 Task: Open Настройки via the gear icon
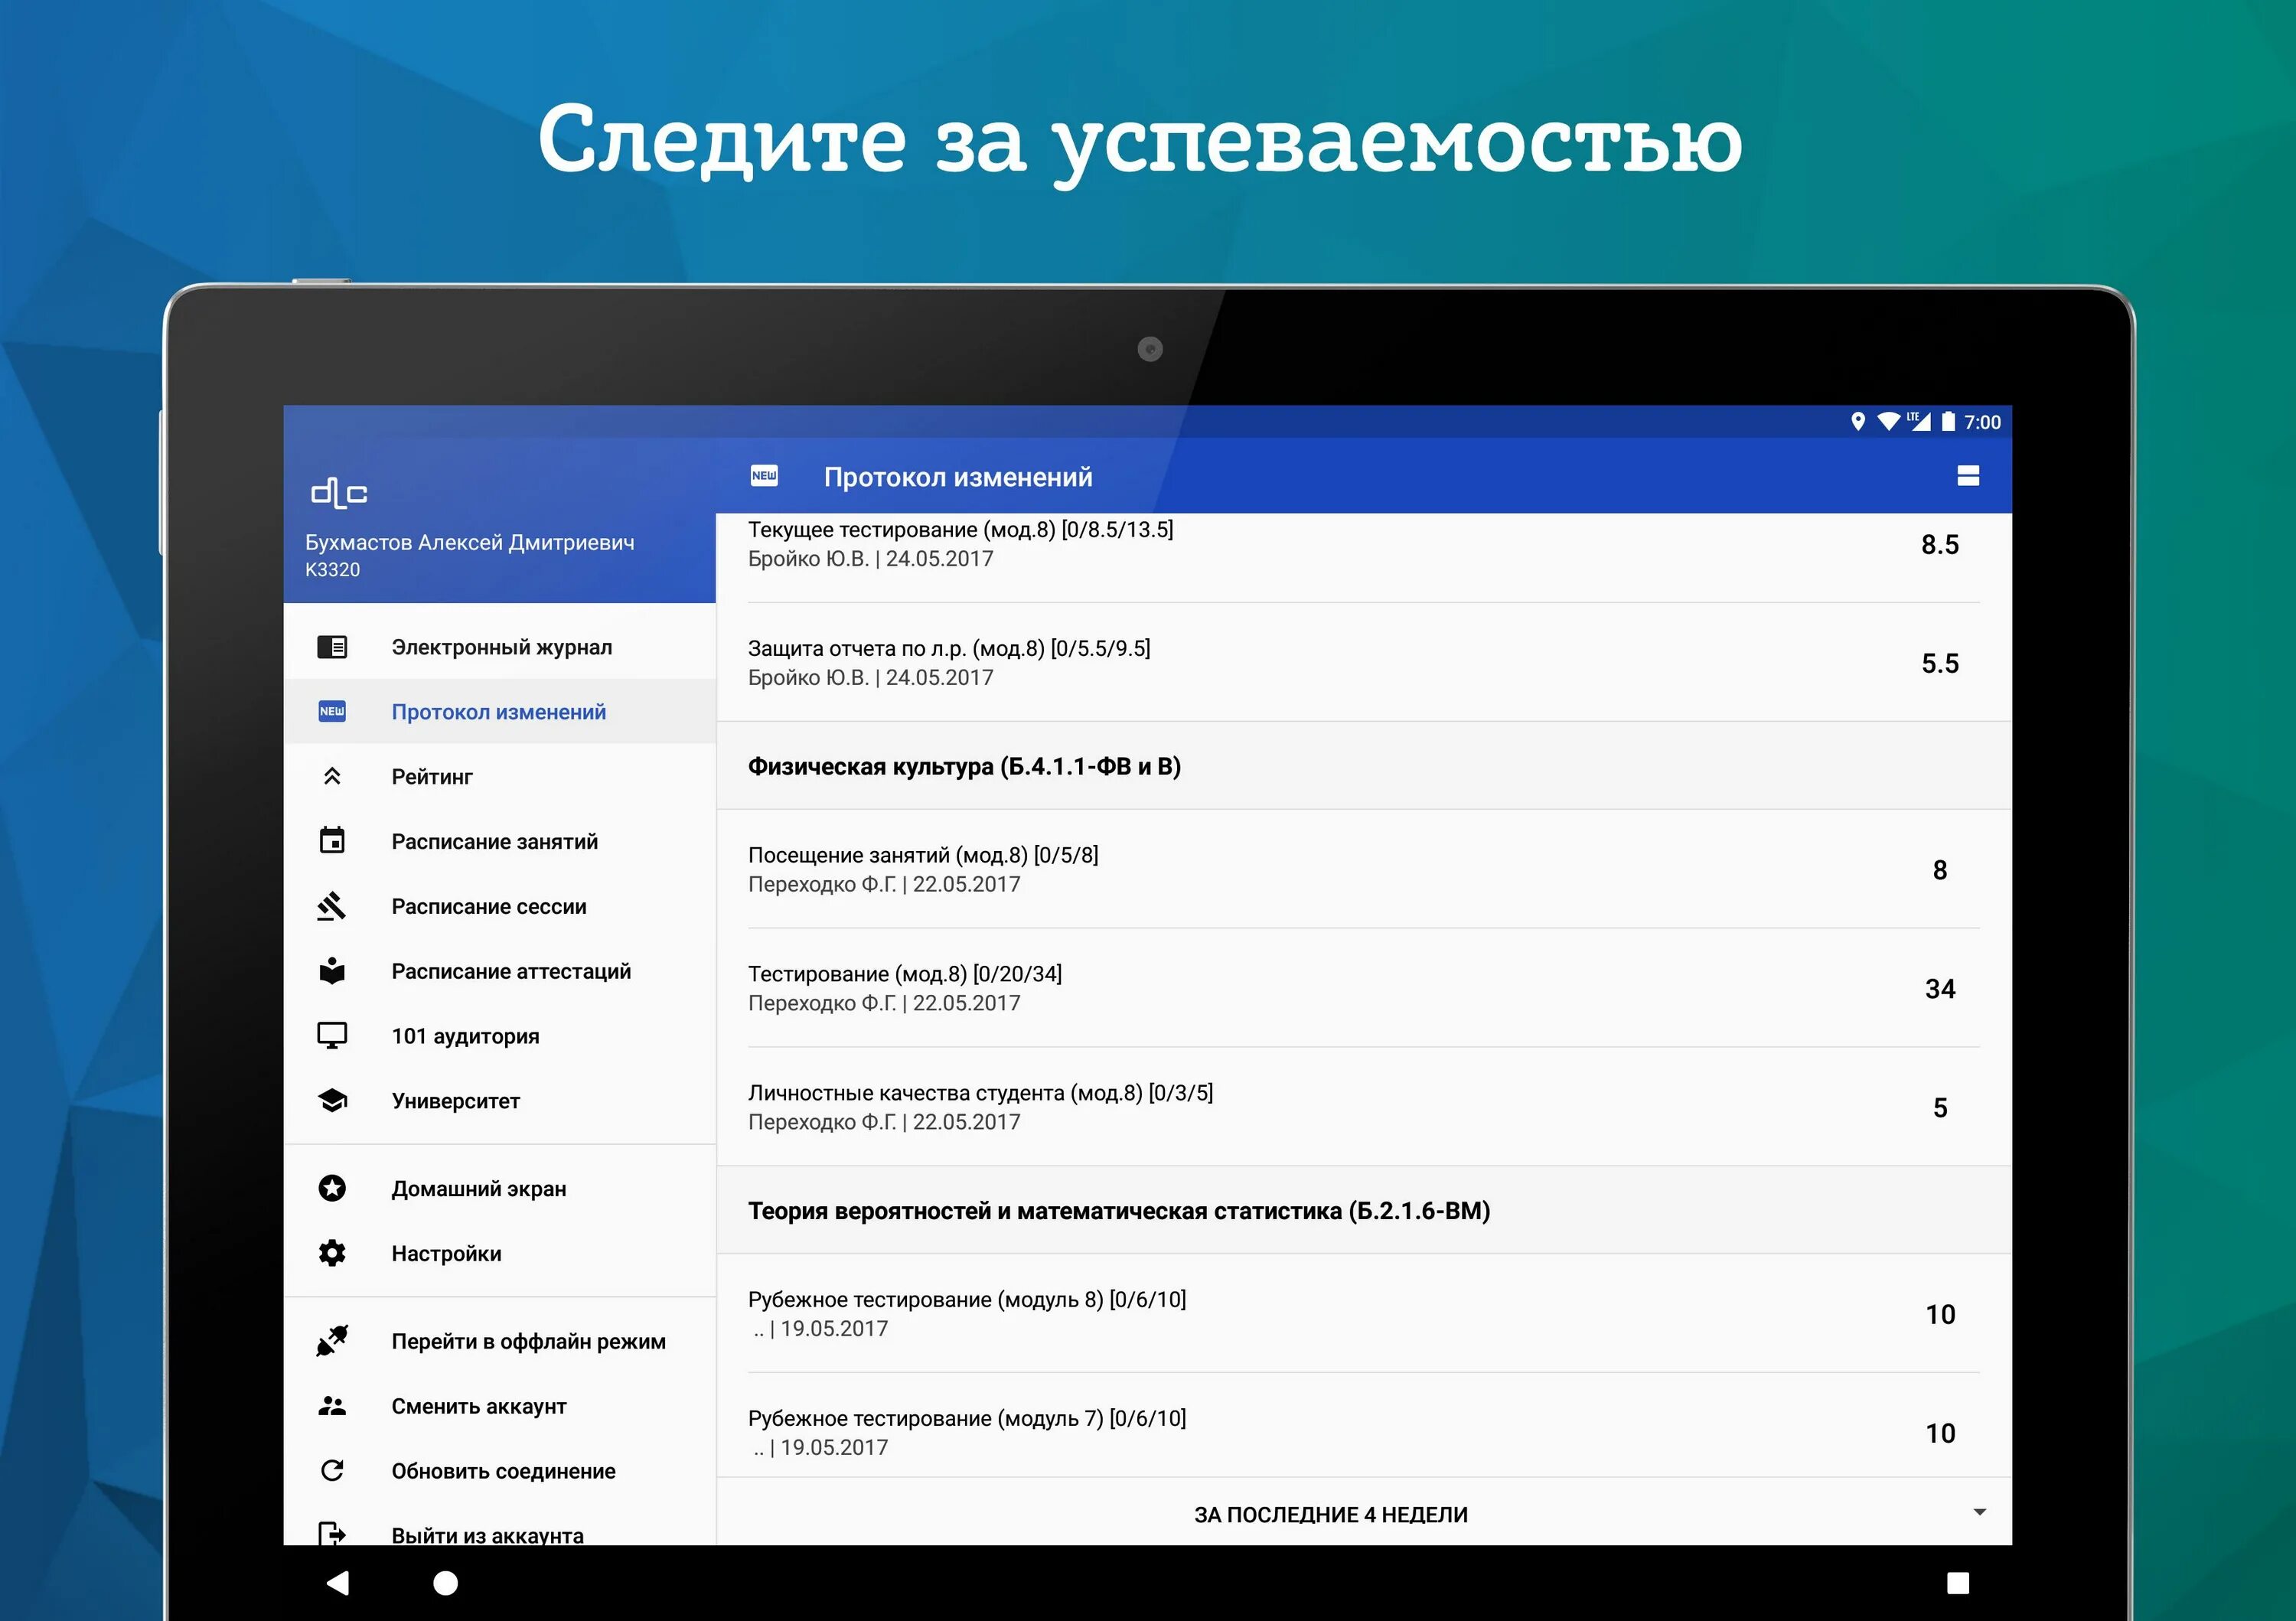click(332, 1253)
